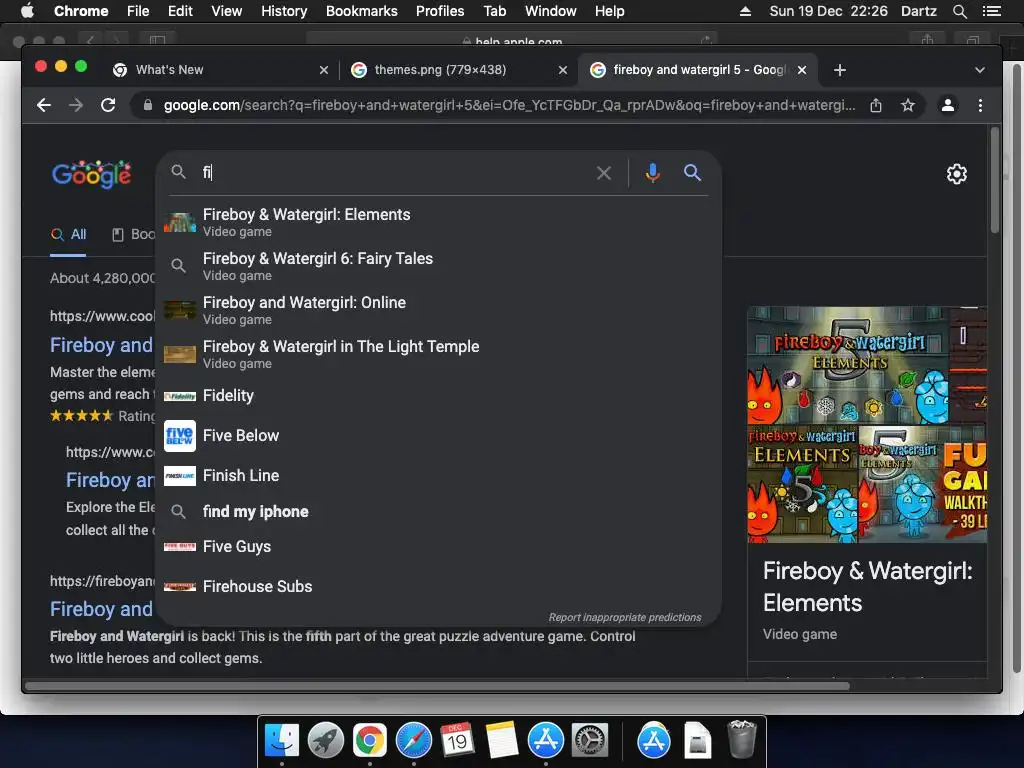Click the blue search magnifier button
This screenshot has width=1024, height=768.
(692, 172)
